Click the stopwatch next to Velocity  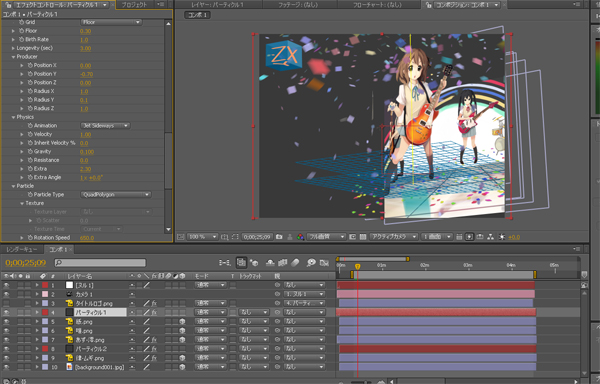(30, 134)
